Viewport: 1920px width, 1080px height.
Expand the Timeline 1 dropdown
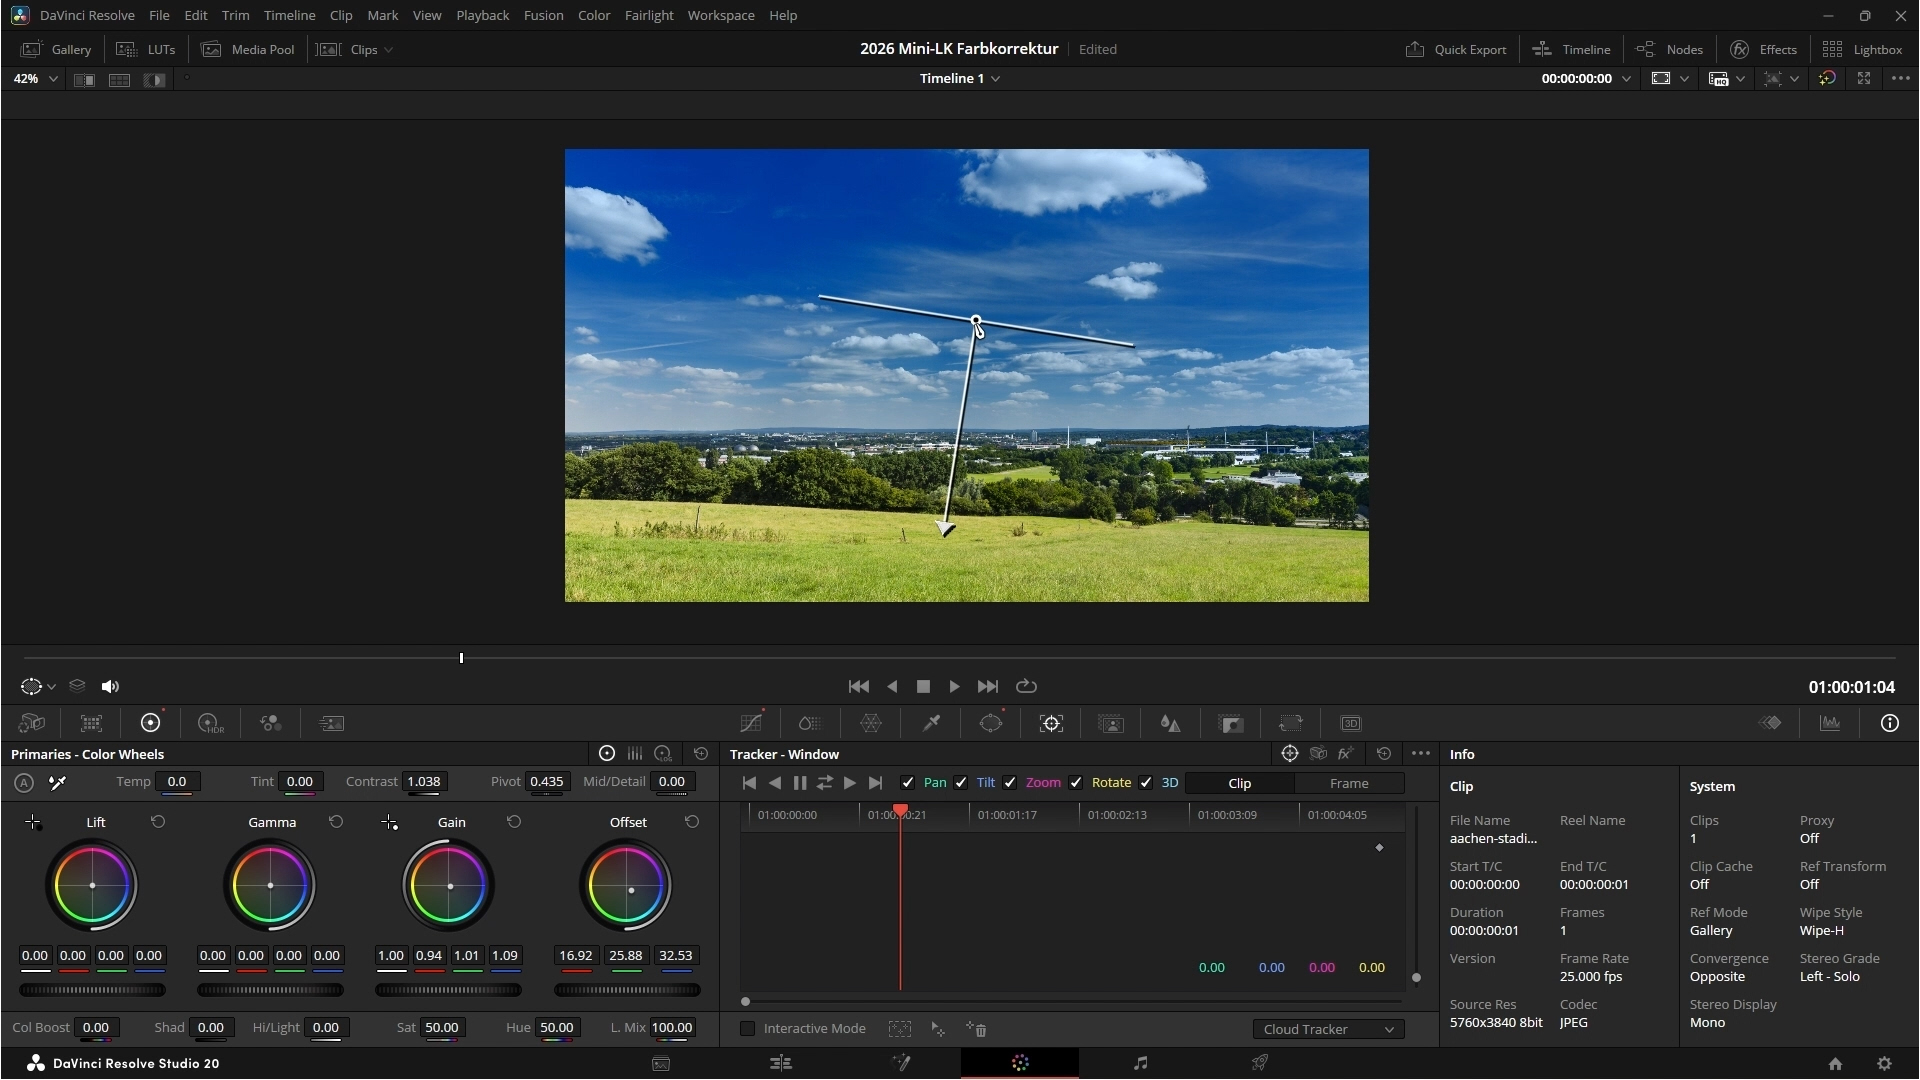coord(959,78)
